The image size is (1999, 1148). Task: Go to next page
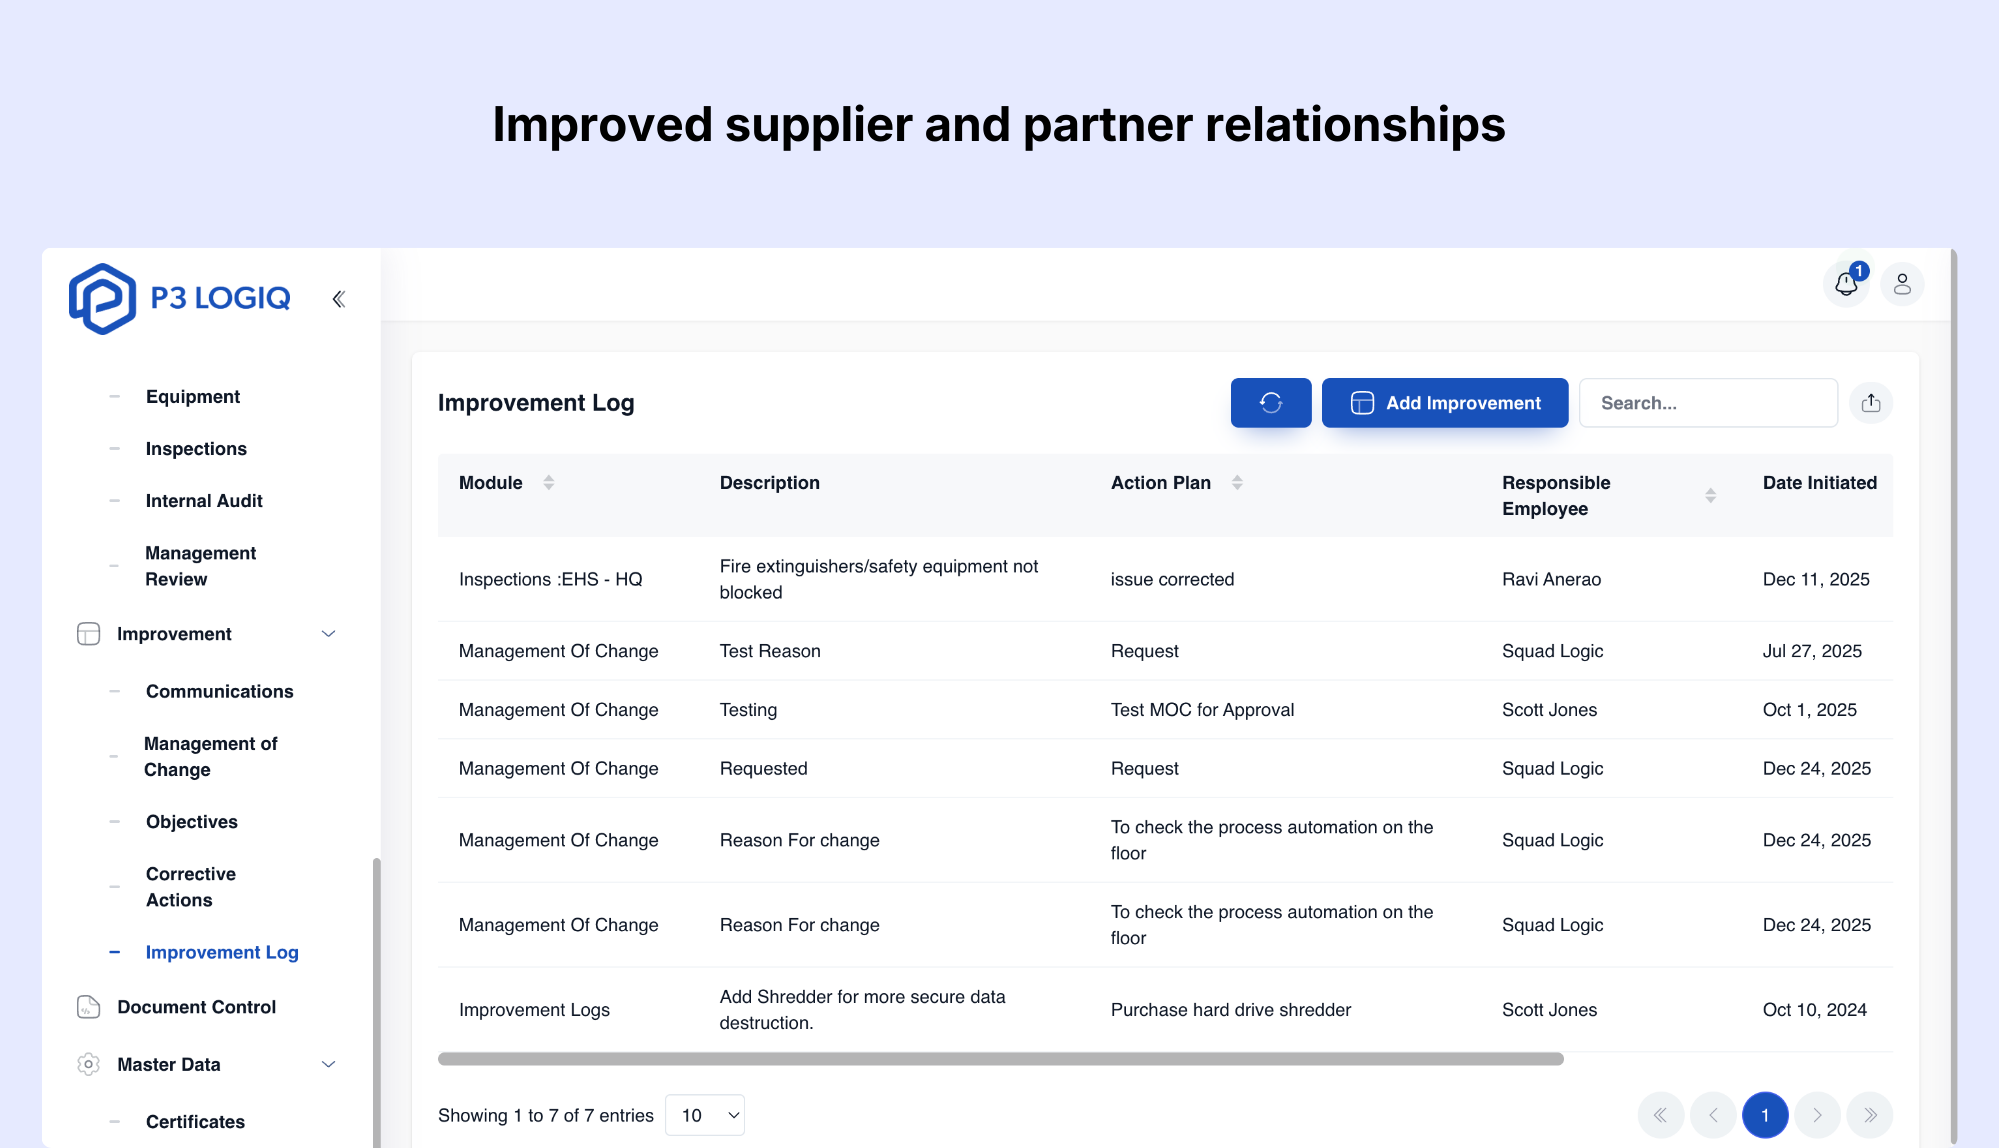click(x=1818, y=1115)
